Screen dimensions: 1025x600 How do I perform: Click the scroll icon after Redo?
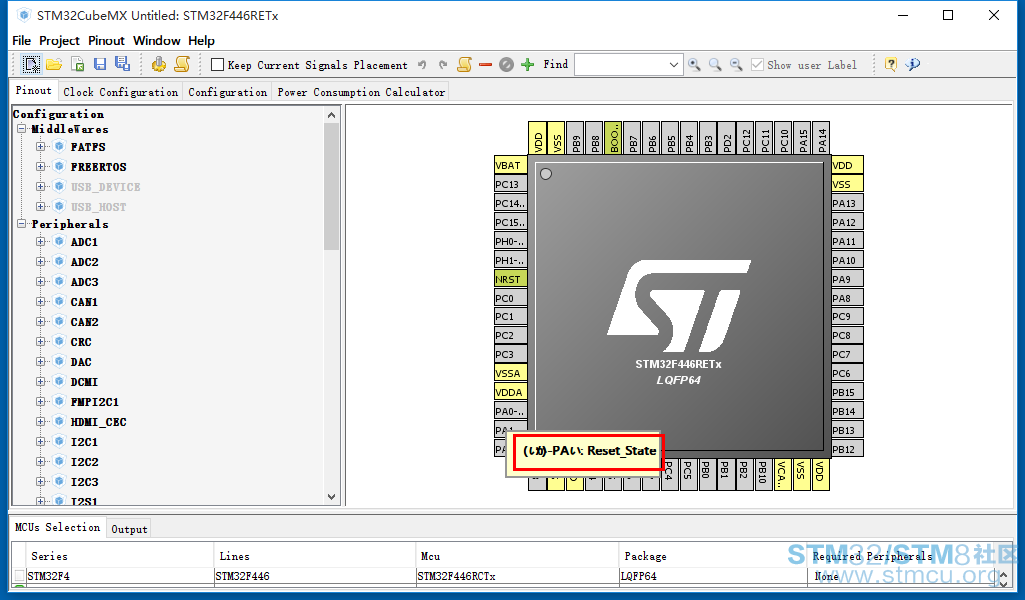click(464, 64)
